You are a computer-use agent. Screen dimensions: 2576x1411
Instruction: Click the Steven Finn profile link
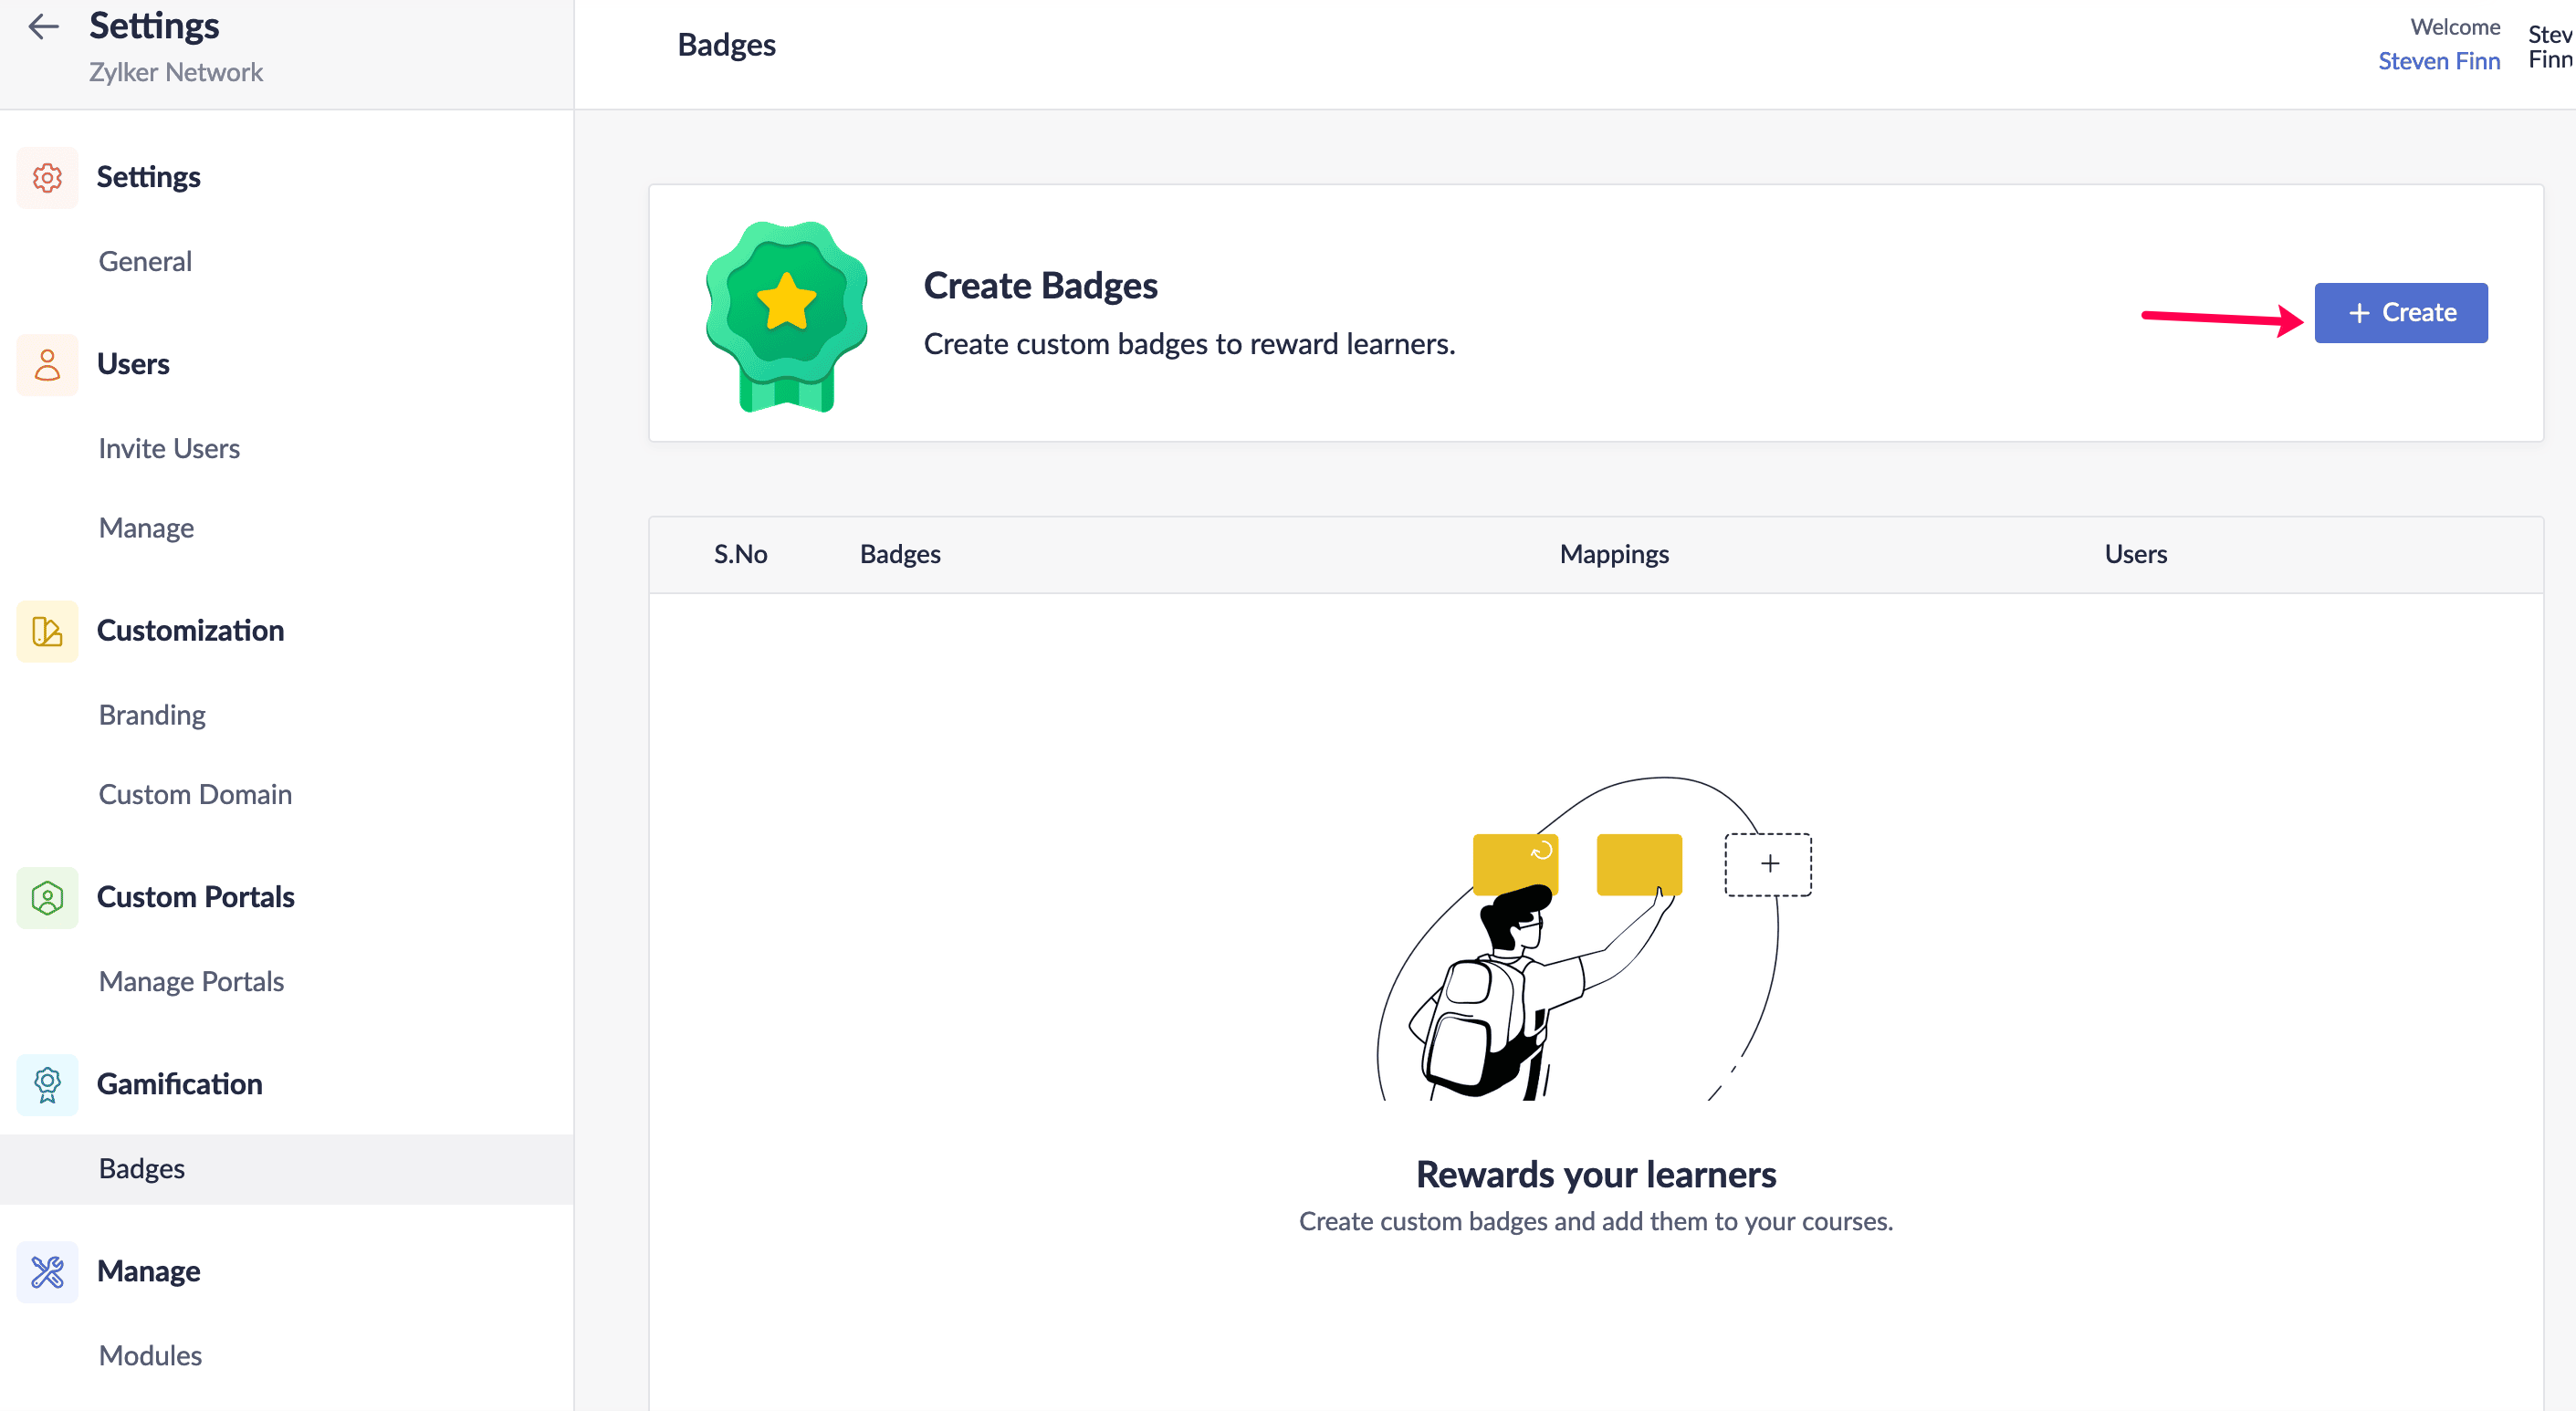[x=2438, y=61]
